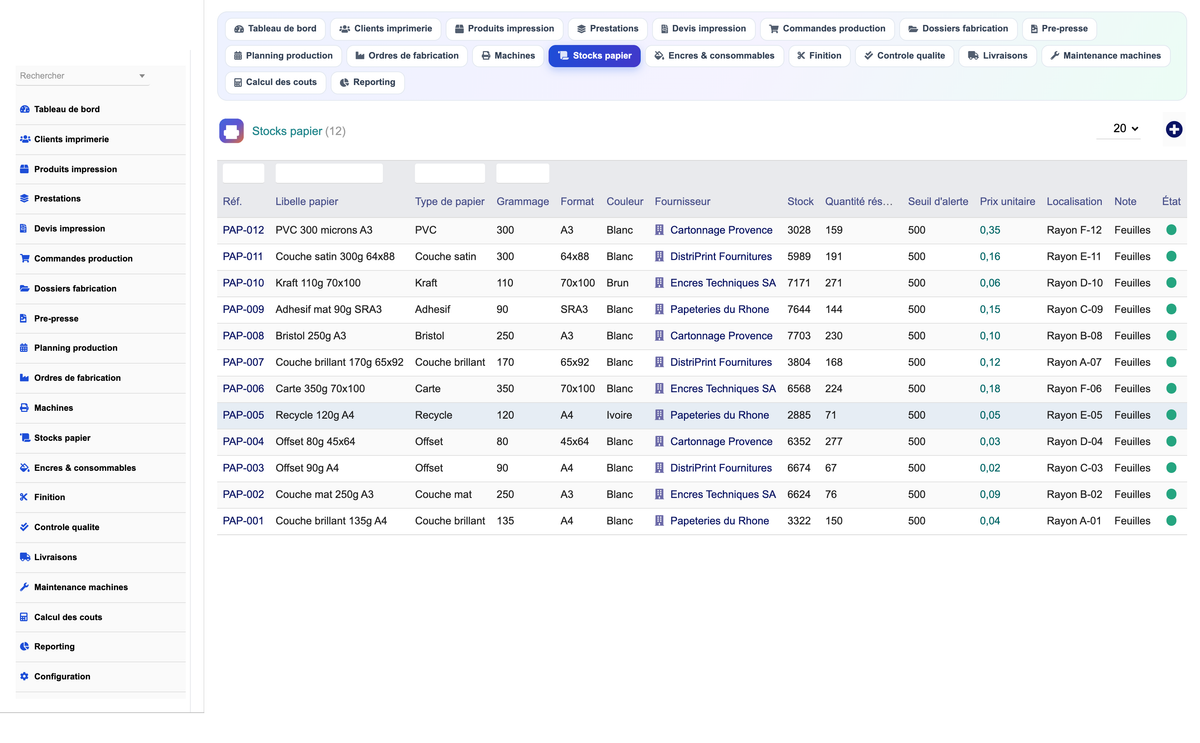
Task: Click sidebar Encres & consommables icon
Action: point(25,467)
